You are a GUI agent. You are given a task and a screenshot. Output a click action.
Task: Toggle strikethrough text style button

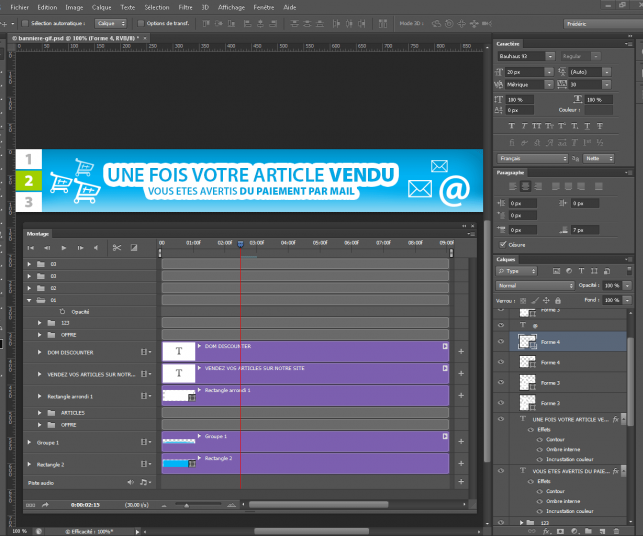pyautogui.click(x=600, y=126)
